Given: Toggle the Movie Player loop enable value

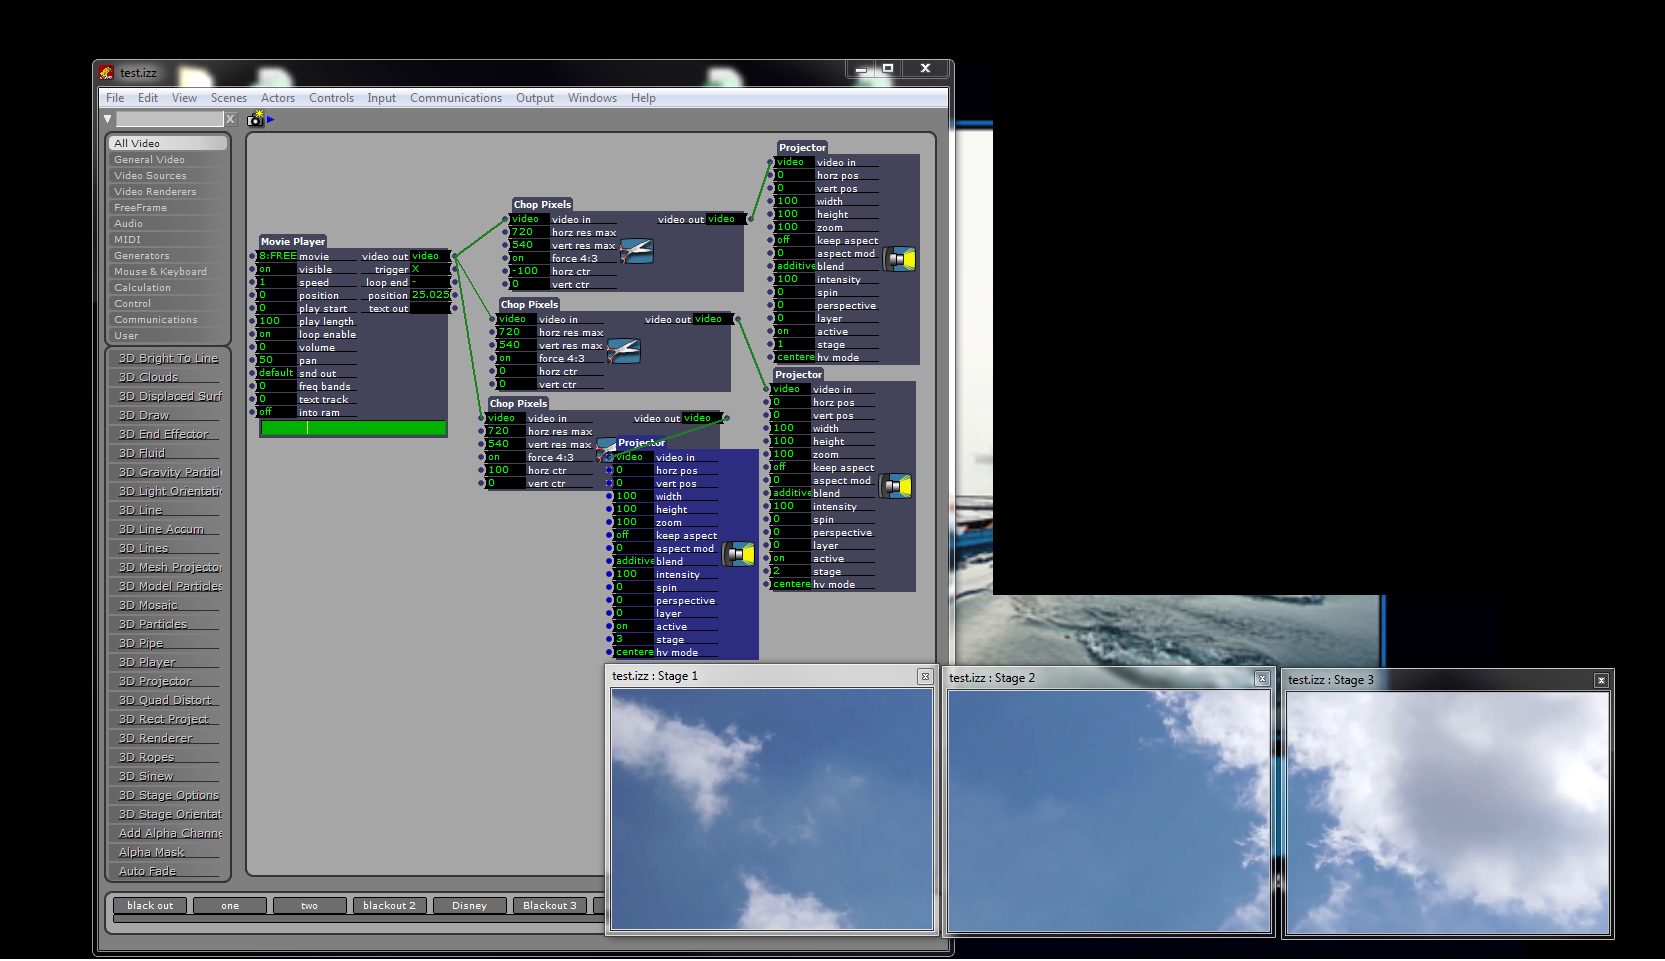Looking at the screenshot, I should click(277, 334).
